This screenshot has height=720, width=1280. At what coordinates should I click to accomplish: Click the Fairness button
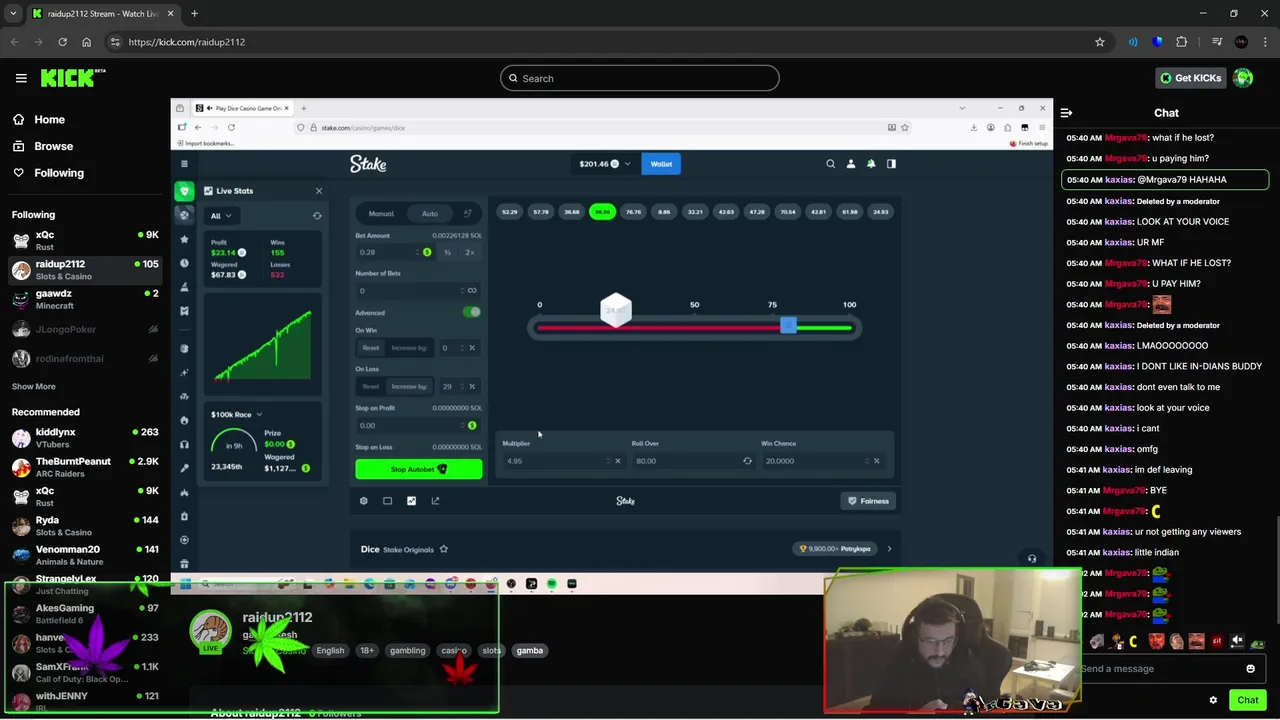coord(869,501)
